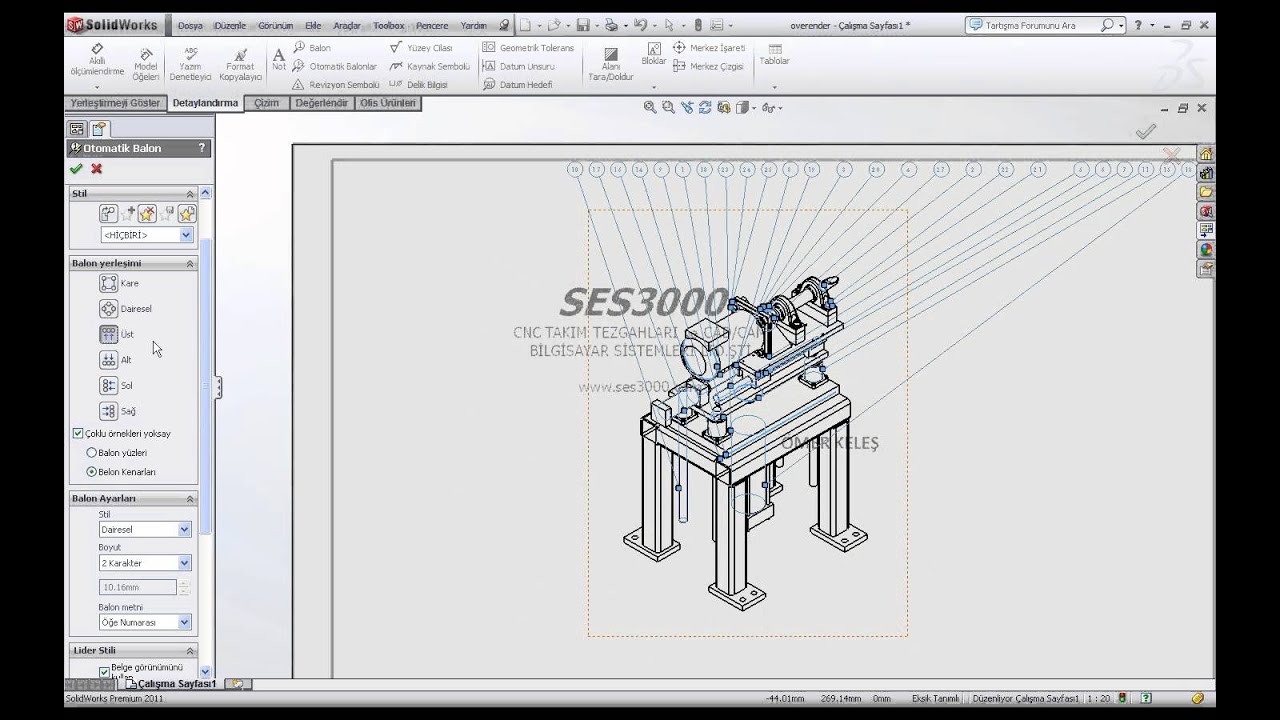
Task: Click Balon tool in ribbon
Action: pos(311,47)
